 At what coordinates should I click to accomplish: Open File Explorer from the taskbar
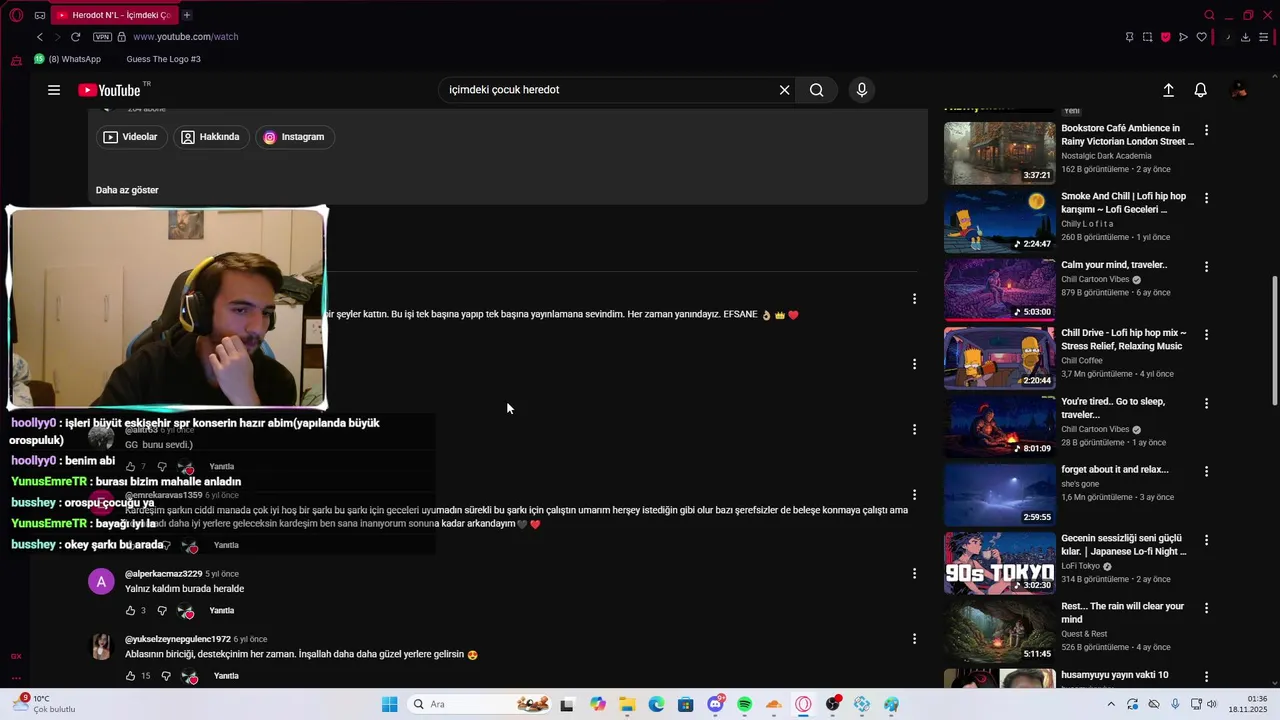click(627, 705)
